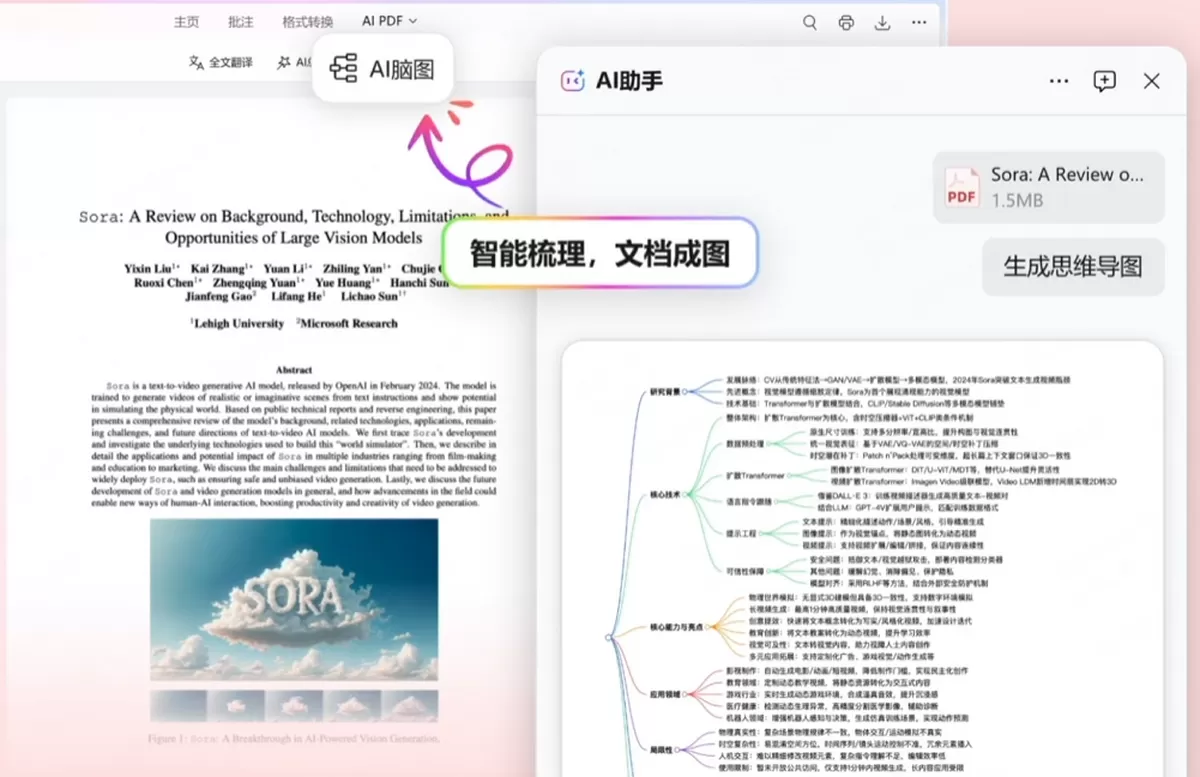Select the 物理世界模拟 leaf text
The image size is (1200, 777).
861,598
